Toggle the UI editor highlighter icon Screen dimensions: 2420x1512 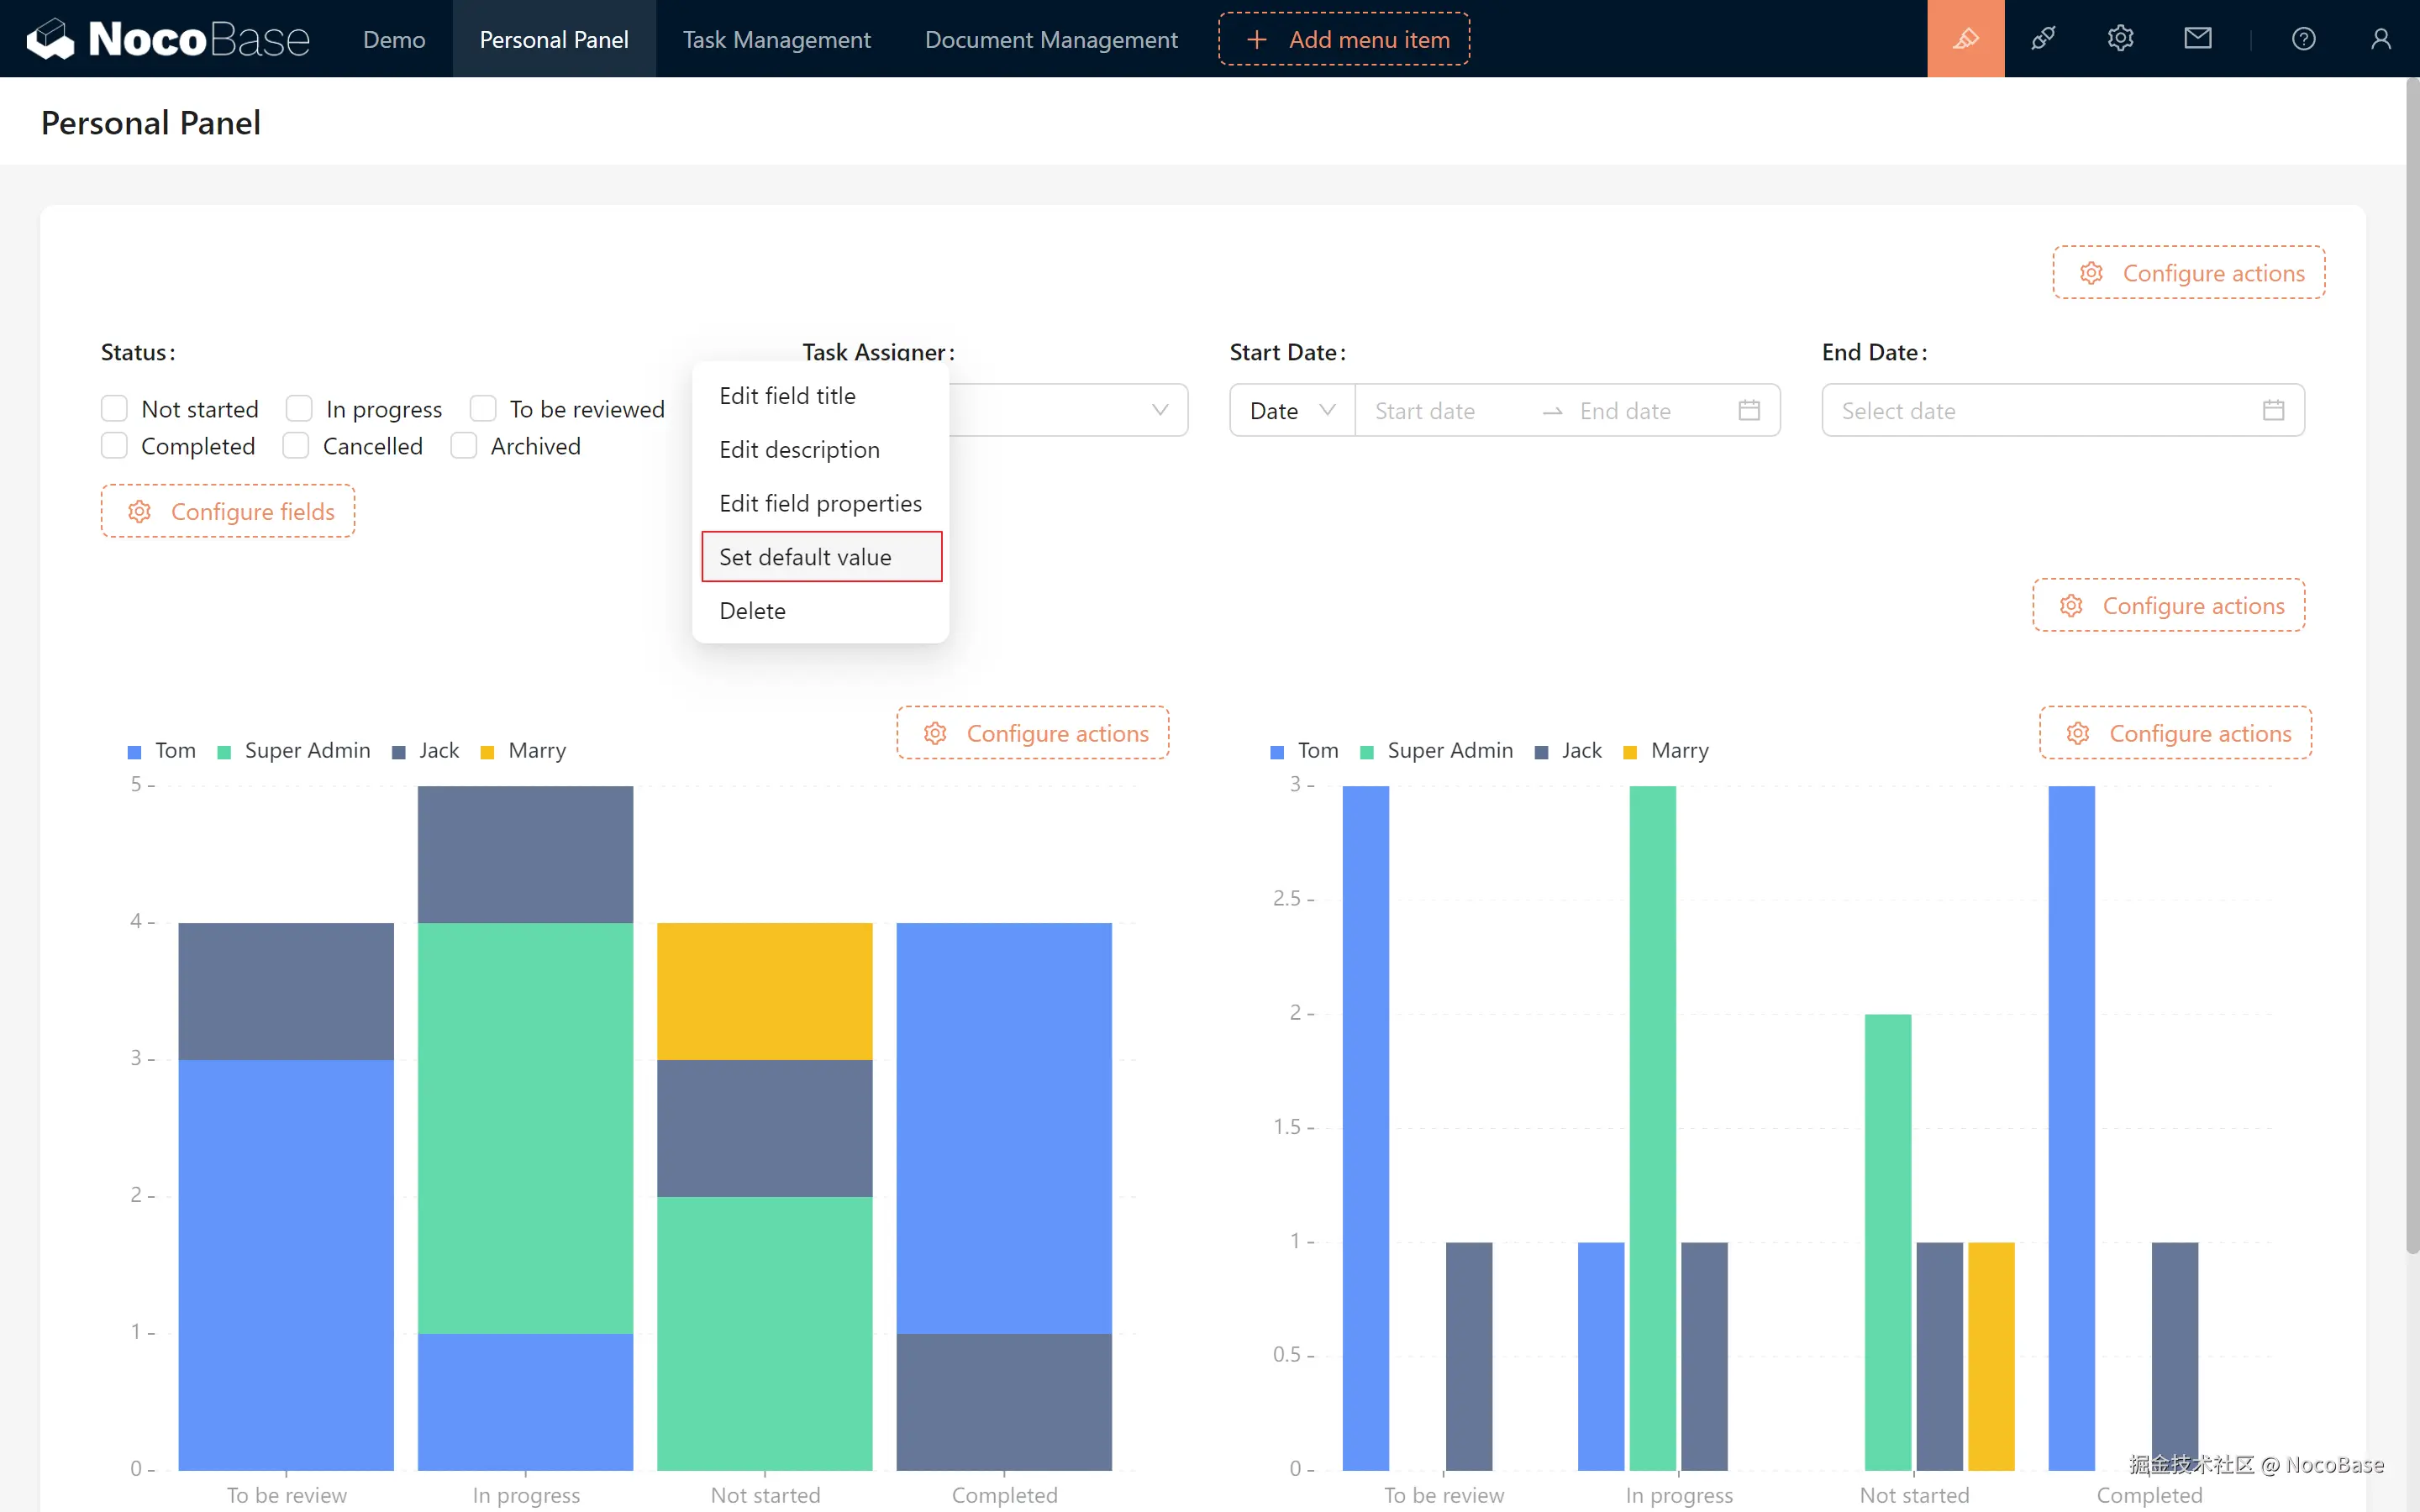click(x=1965, y=39)
